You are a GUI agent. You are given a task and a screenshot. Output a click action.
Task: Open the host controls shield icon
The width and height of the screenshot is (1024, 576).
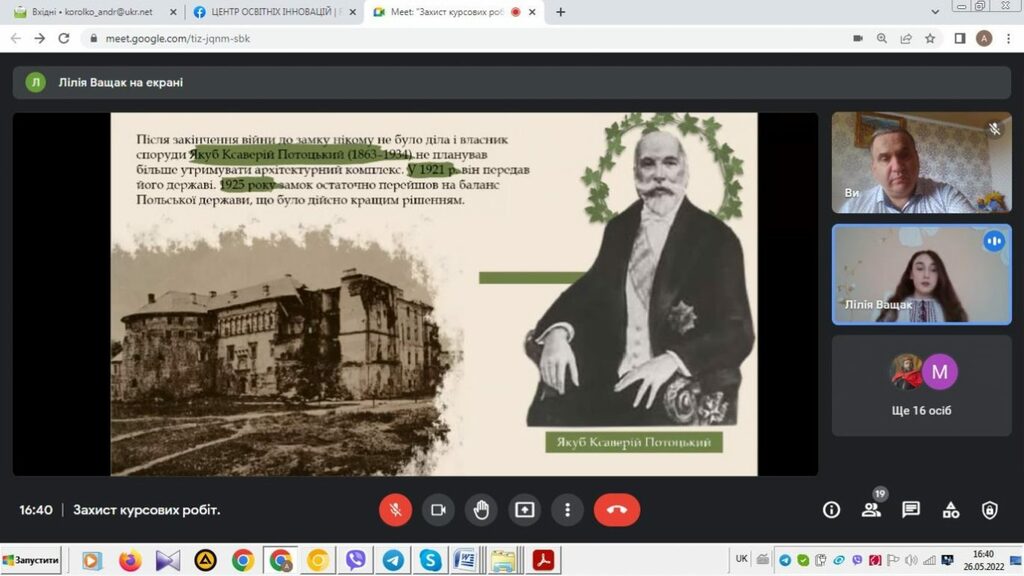pyautogui.click(x=990, y=510)
